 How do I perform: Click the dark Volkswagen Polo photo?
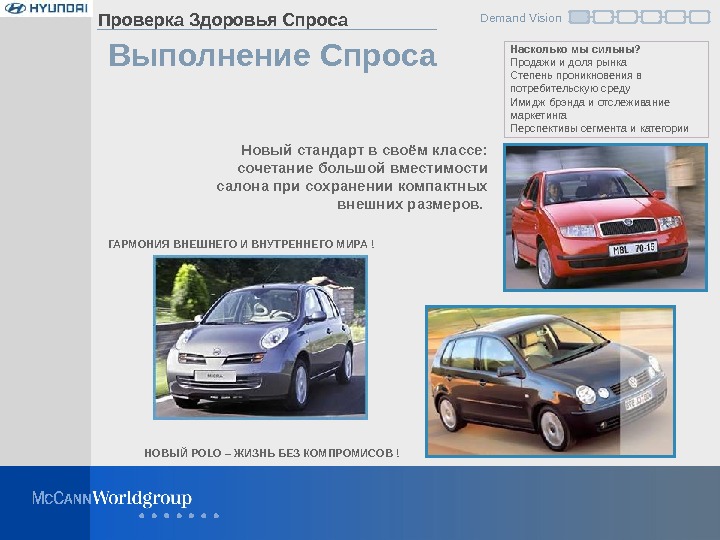coord(550,381)
